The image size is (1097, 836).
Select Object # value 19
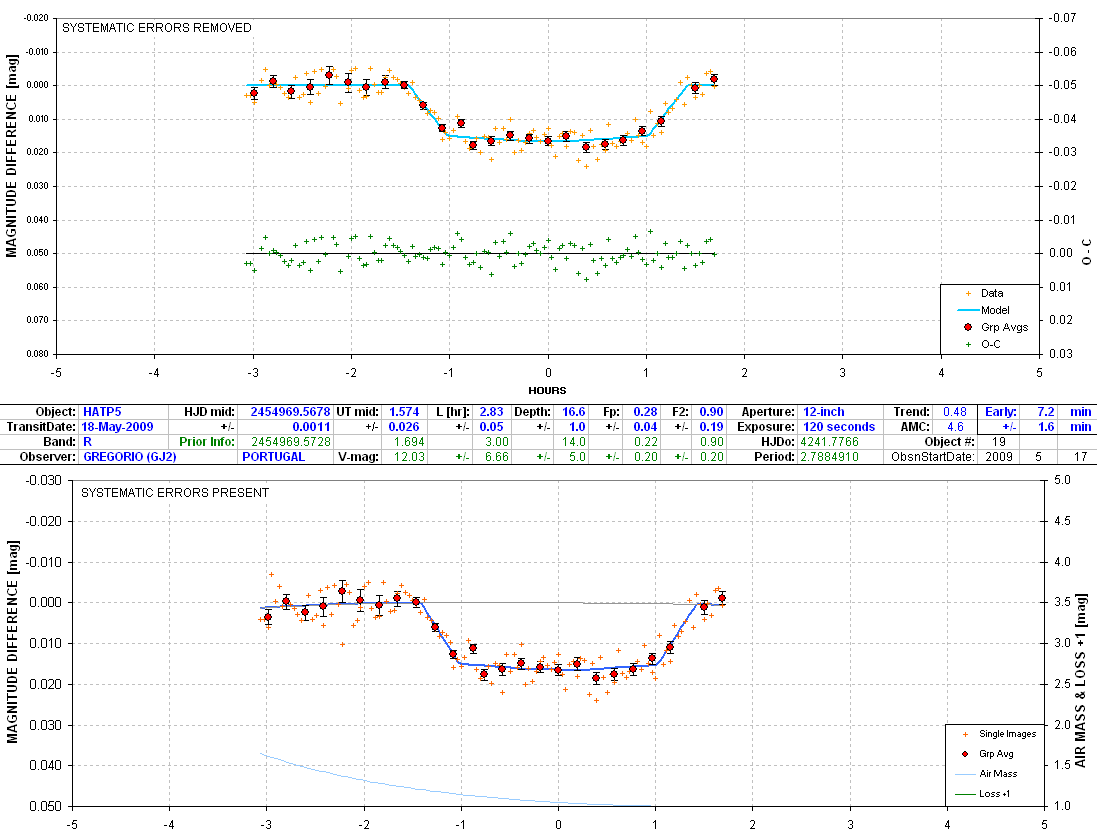click(x=998, y=442)
